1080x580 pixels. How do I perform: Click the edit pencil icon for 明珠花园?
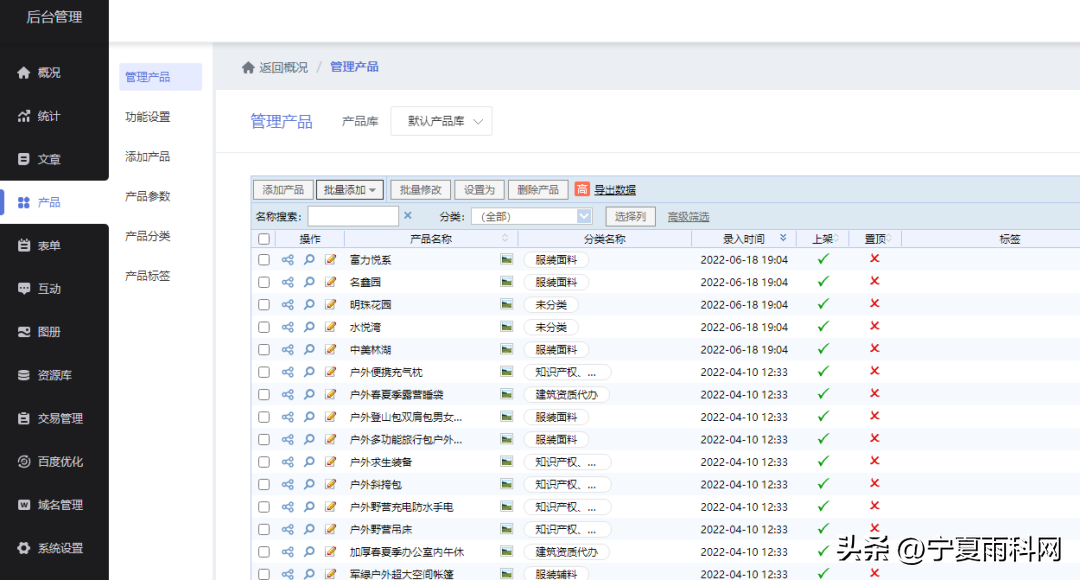pos(331,305)
